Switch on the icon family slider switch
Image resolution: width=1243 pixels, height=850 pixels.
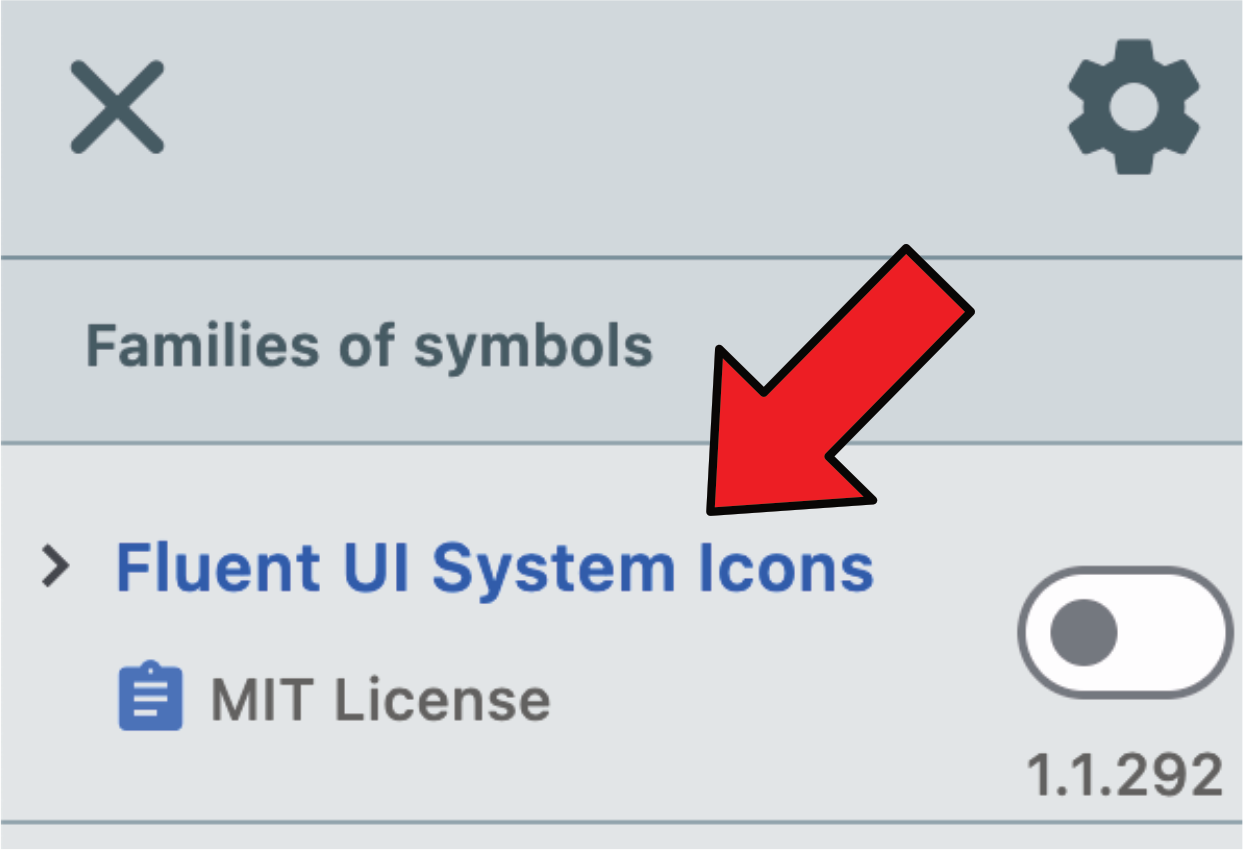pyautogui.click(x=1125, y=633)
